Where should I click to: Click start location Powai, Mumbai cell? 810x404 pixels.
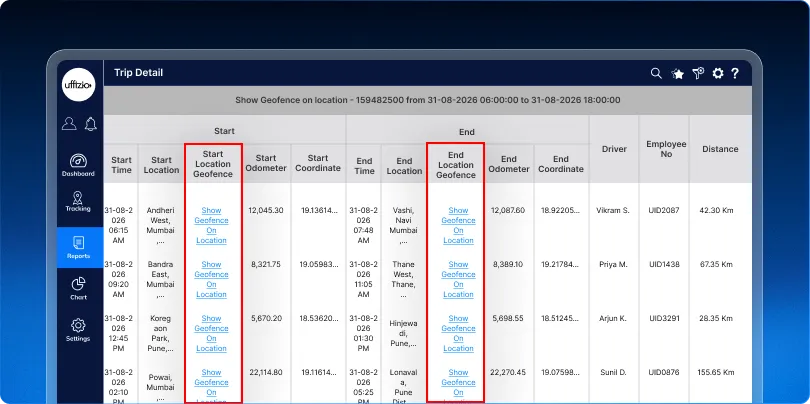[x=161, y=386]
